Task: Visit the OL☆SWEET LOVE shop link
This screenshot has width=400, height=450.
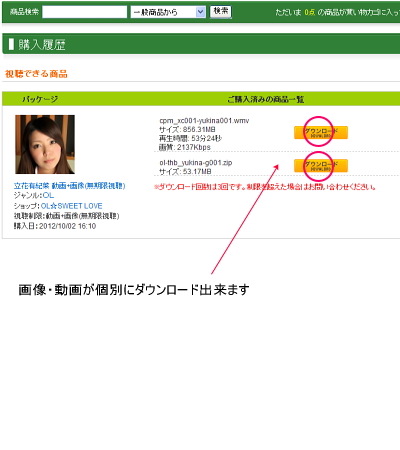Action: click(72, 206)
